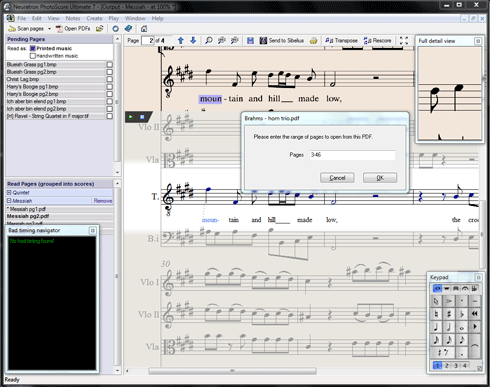Toggle the Full detail view panel button
Viewport: 490px width, 387px height.
(x=478, y=41)
